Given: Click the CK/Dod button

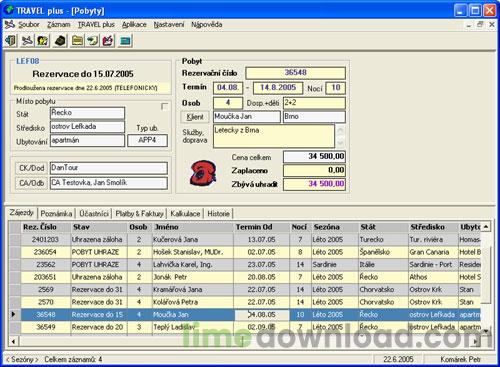Looking at the screenshot, I should [31, 168].
